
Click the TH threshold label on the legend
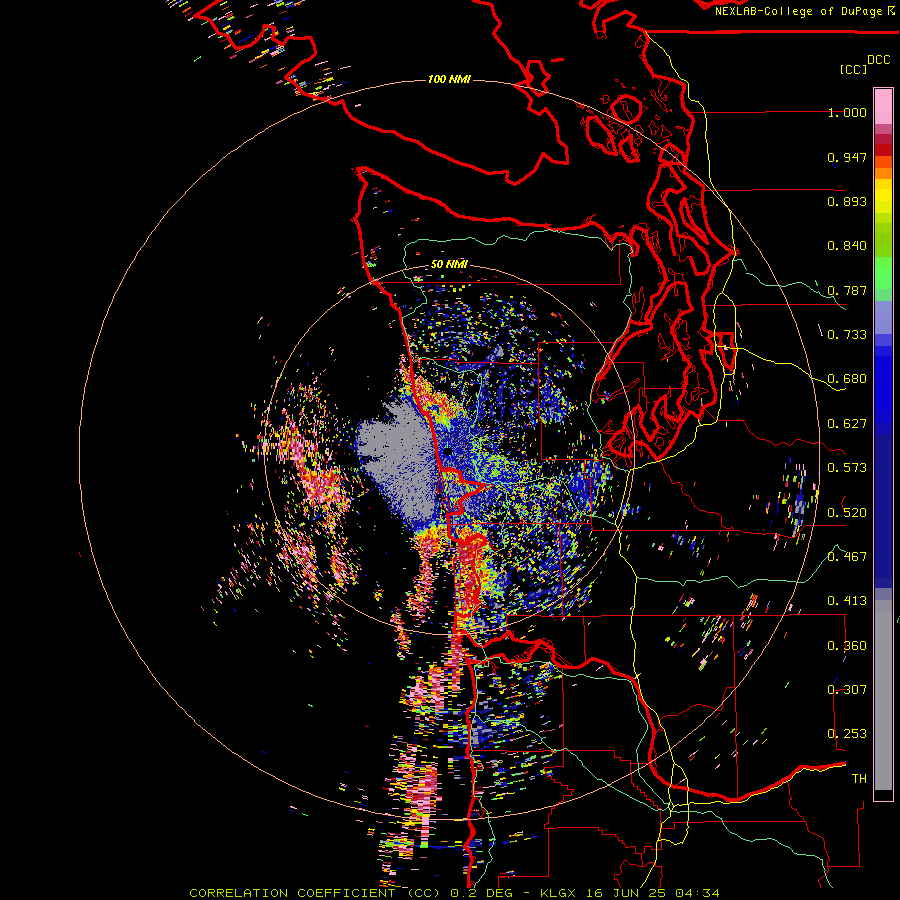pos(859,778)
